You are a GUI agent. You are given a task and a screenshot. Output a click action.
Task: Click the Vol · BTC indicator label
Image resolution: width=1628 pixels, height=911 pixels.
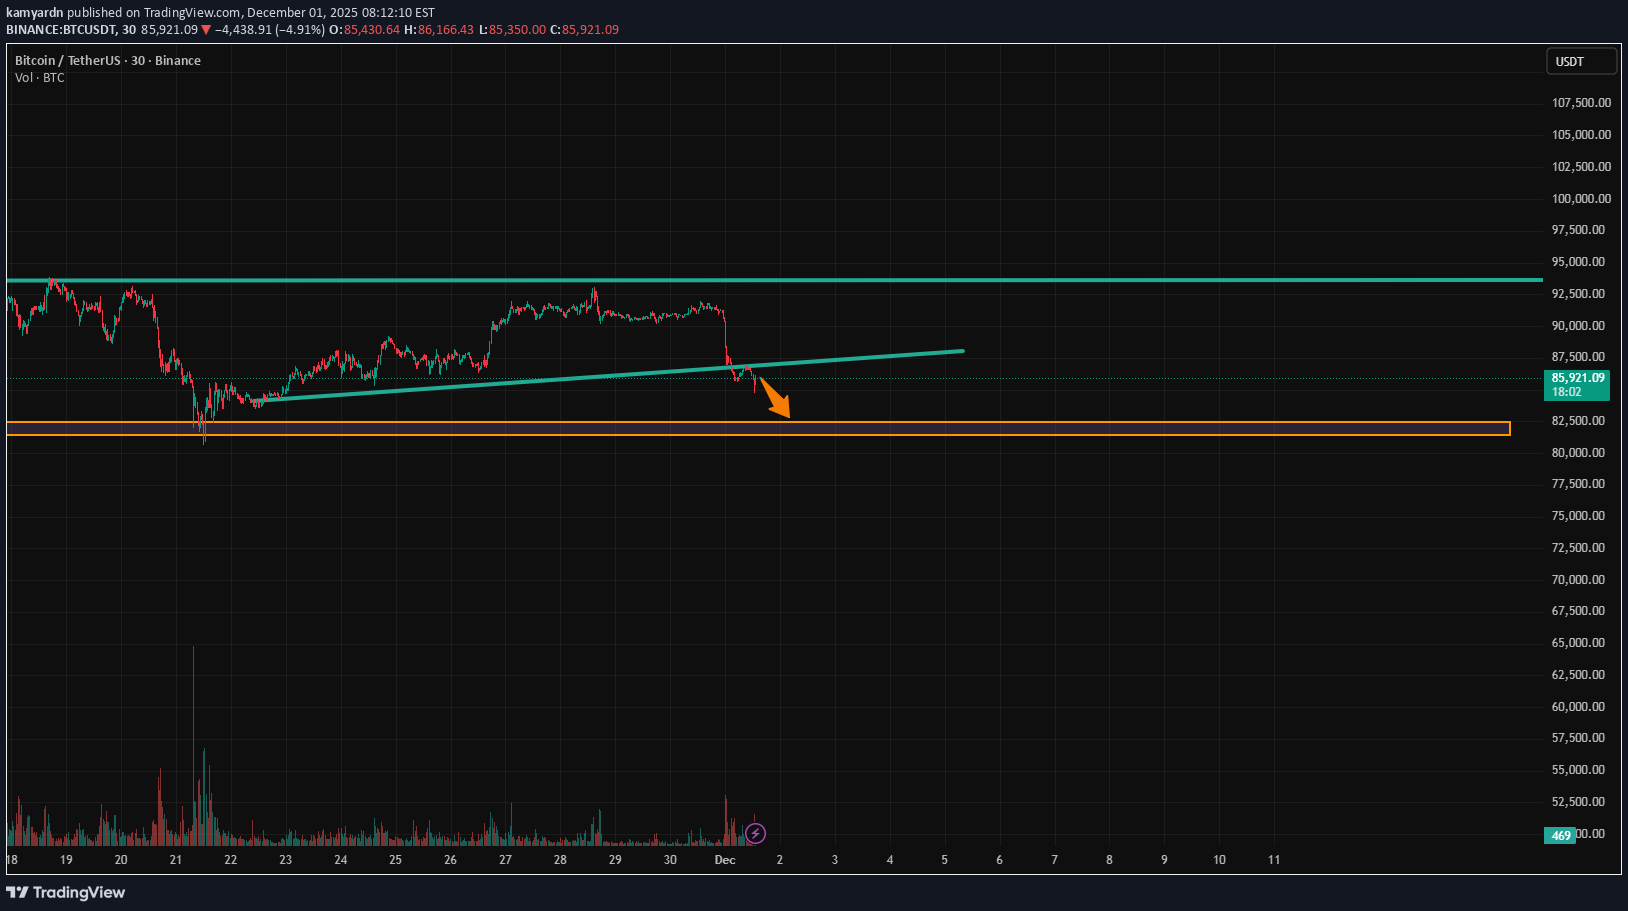coord(40,78)
